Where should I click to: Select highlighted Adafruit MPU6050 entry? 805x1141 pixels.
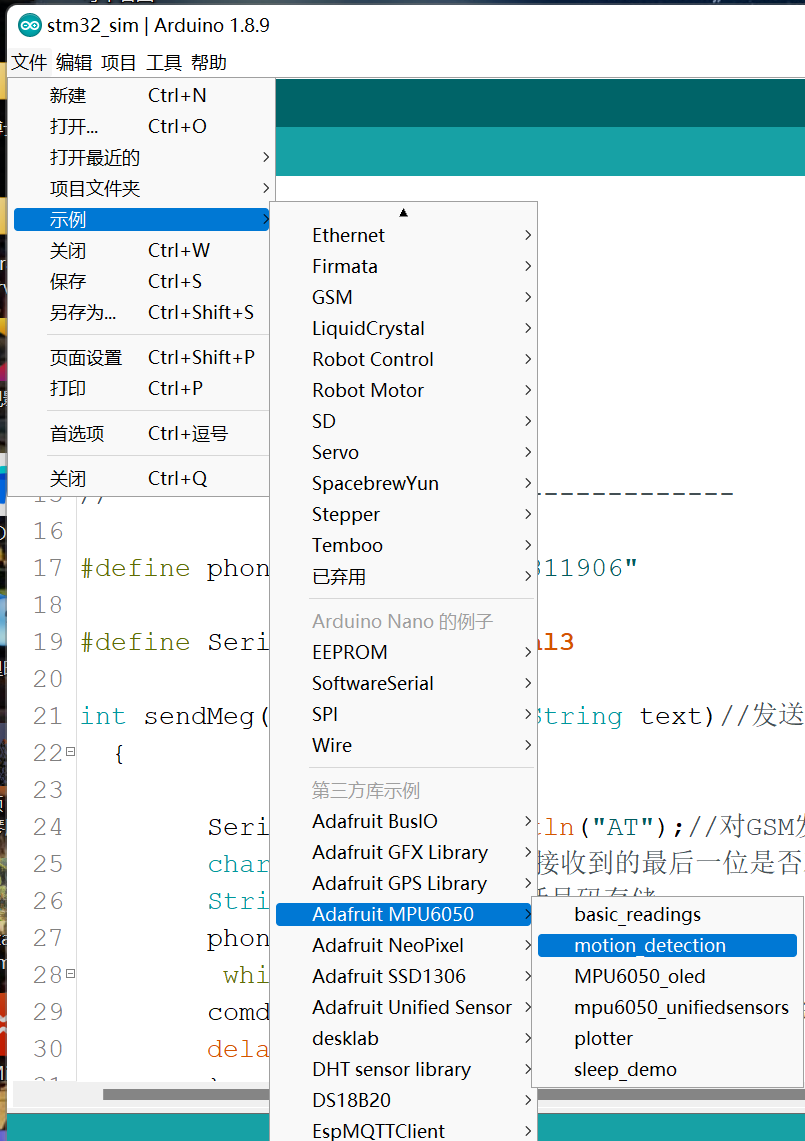coord(404,914)
